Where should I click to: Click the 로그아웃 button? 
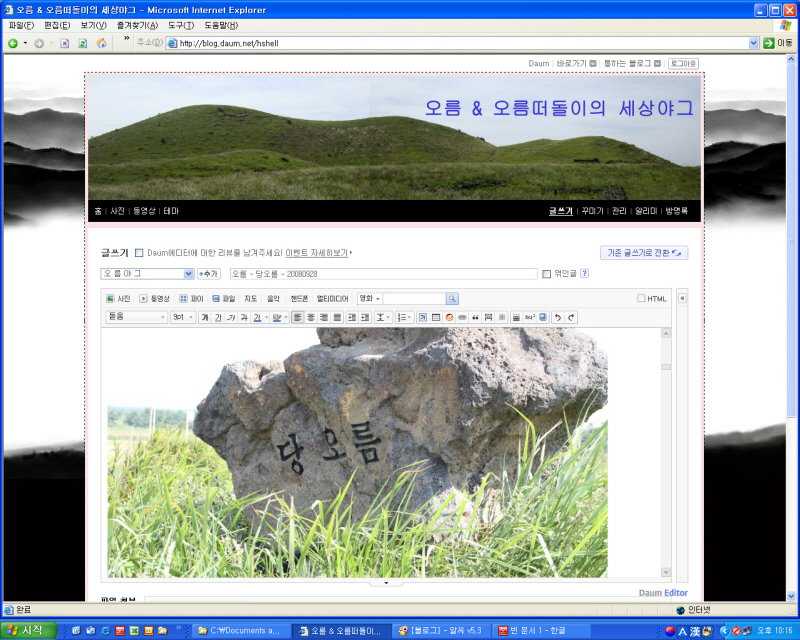683,63
